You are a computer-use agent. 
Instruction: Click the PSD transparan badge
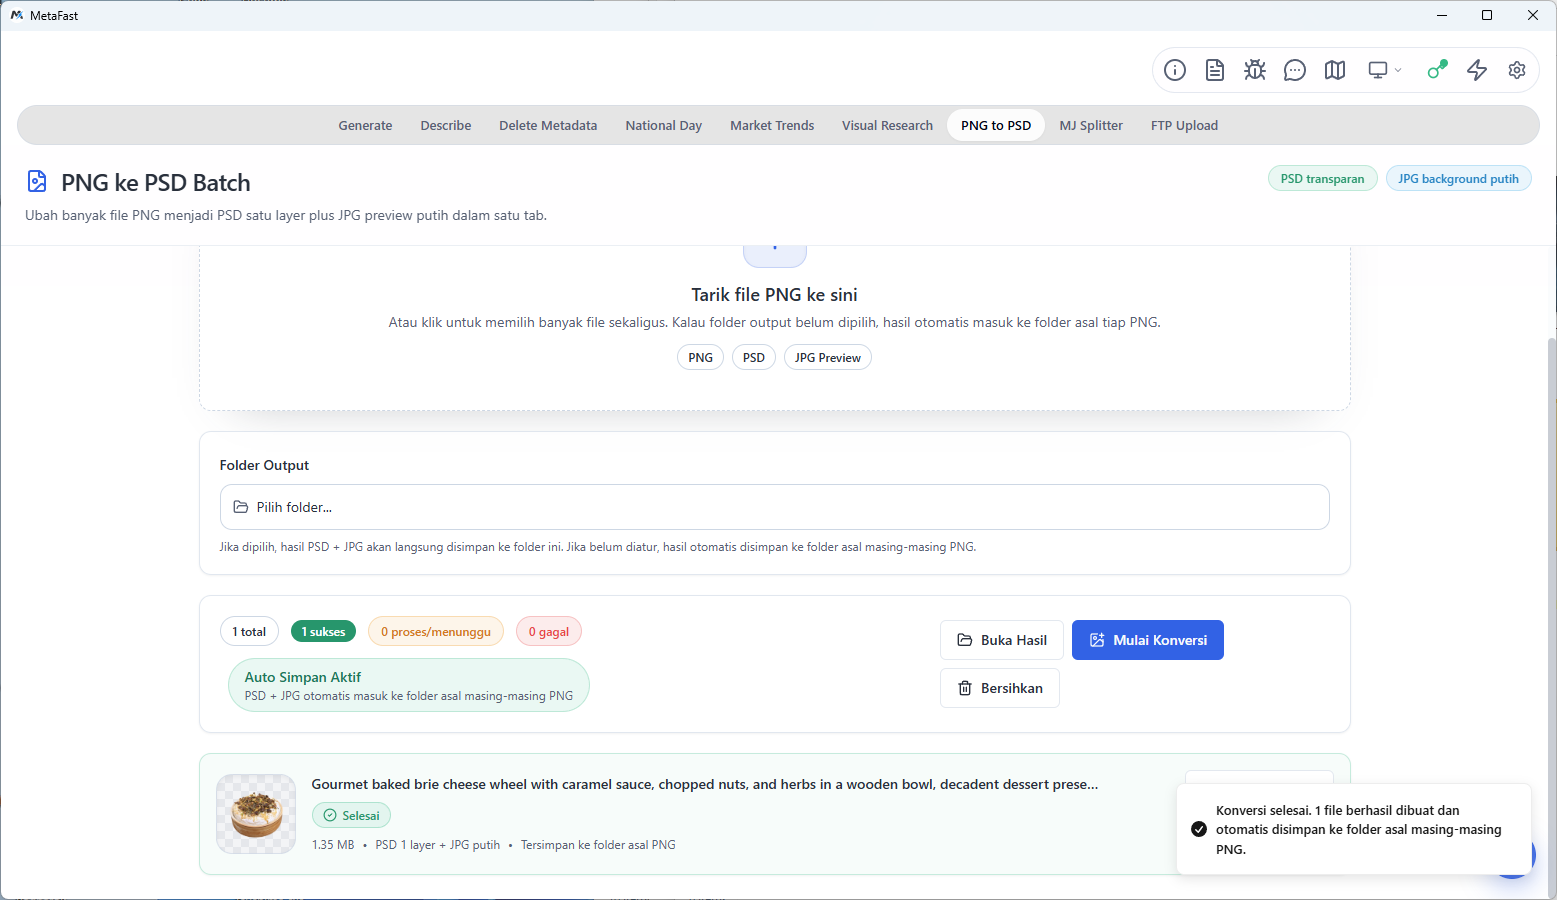(x=1322, y=179)
